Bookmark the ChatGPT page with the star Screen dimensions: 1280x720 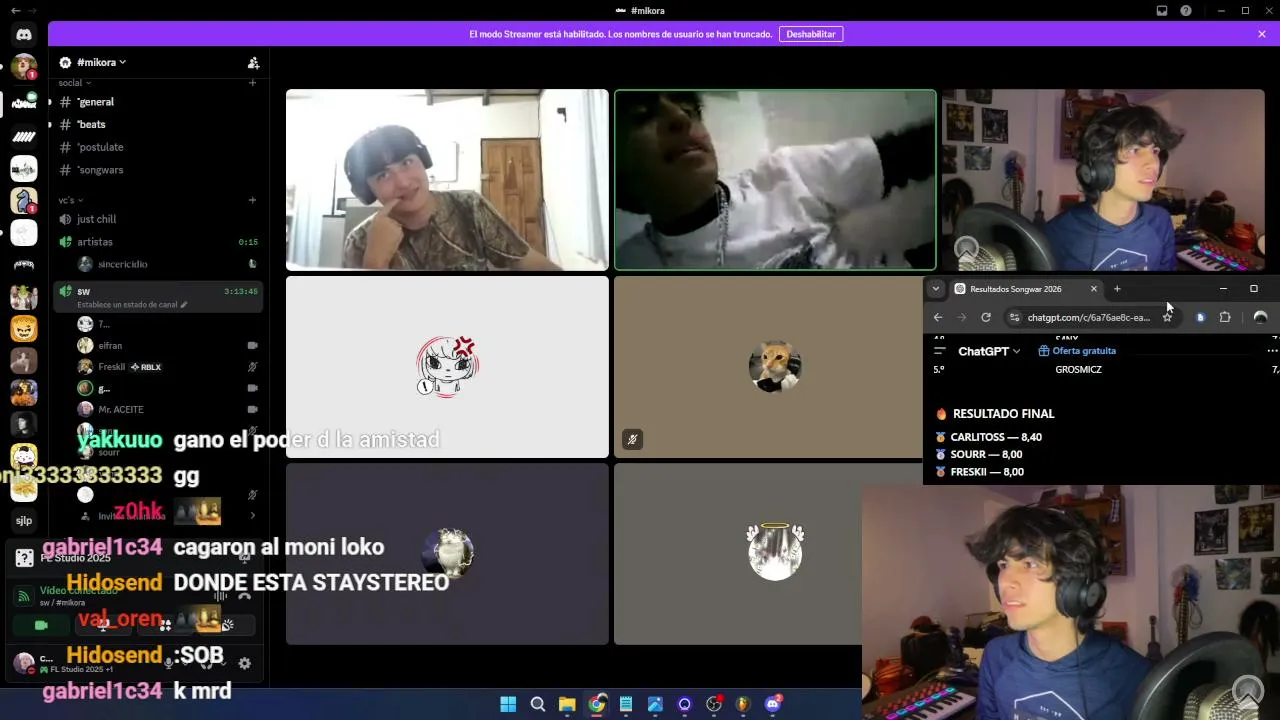[x=1167, y=317]
